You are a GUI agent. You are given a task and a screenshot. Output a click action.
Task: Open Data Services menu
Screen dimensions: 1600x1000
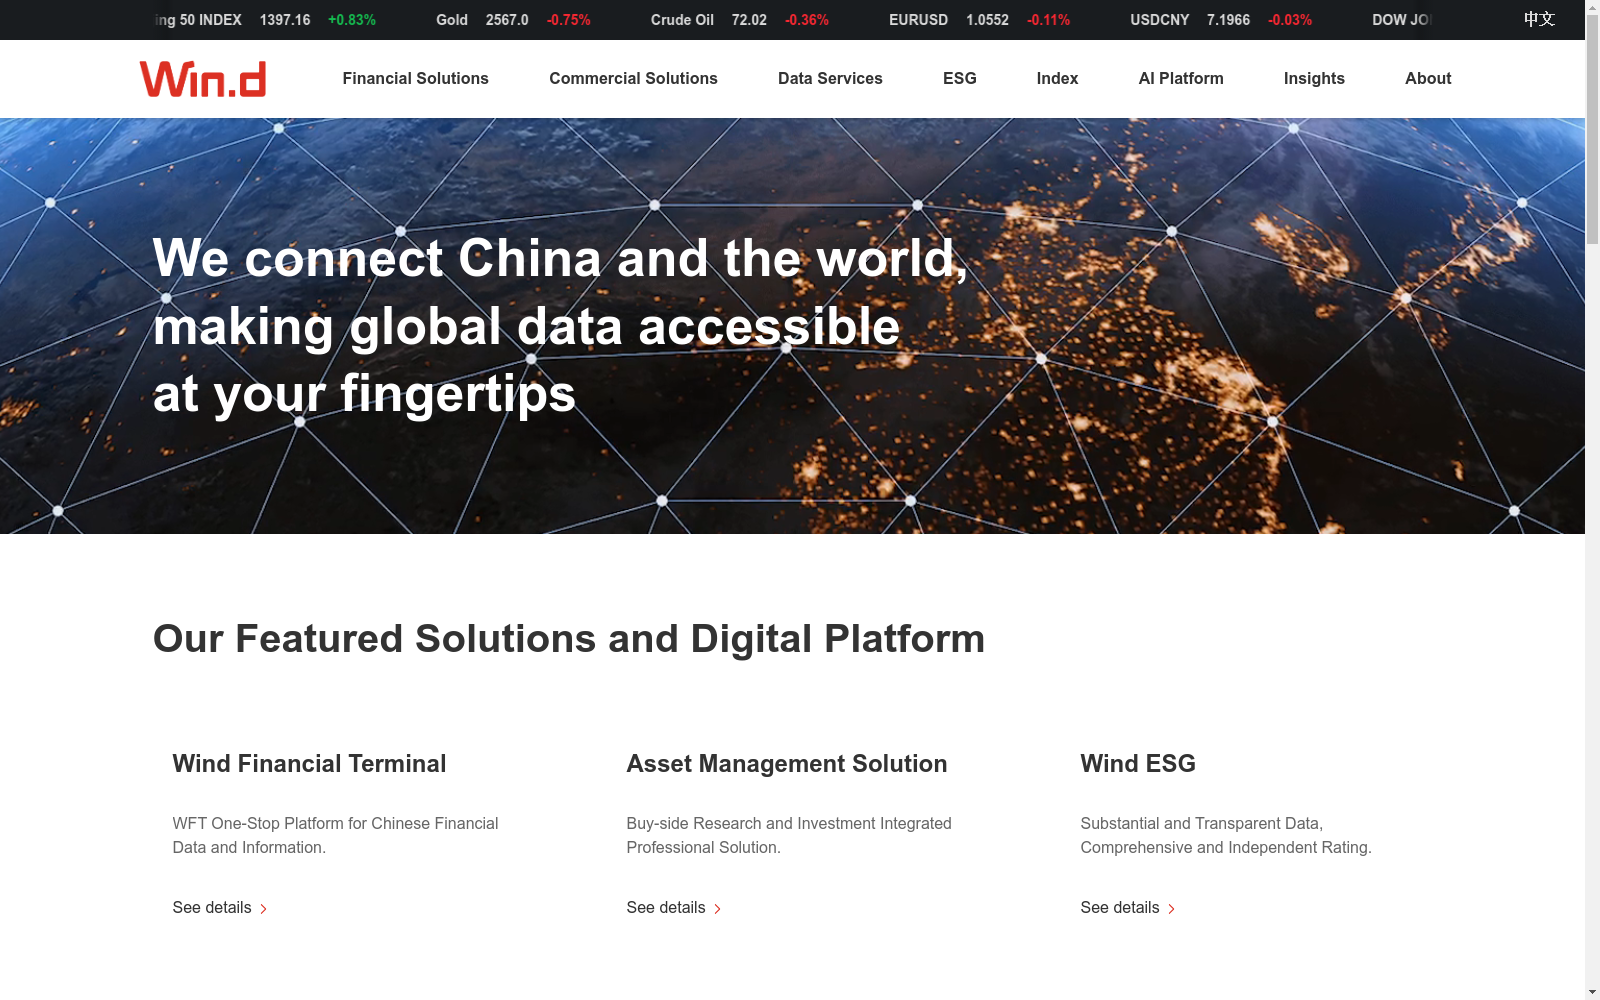click(x=830, y=78)
